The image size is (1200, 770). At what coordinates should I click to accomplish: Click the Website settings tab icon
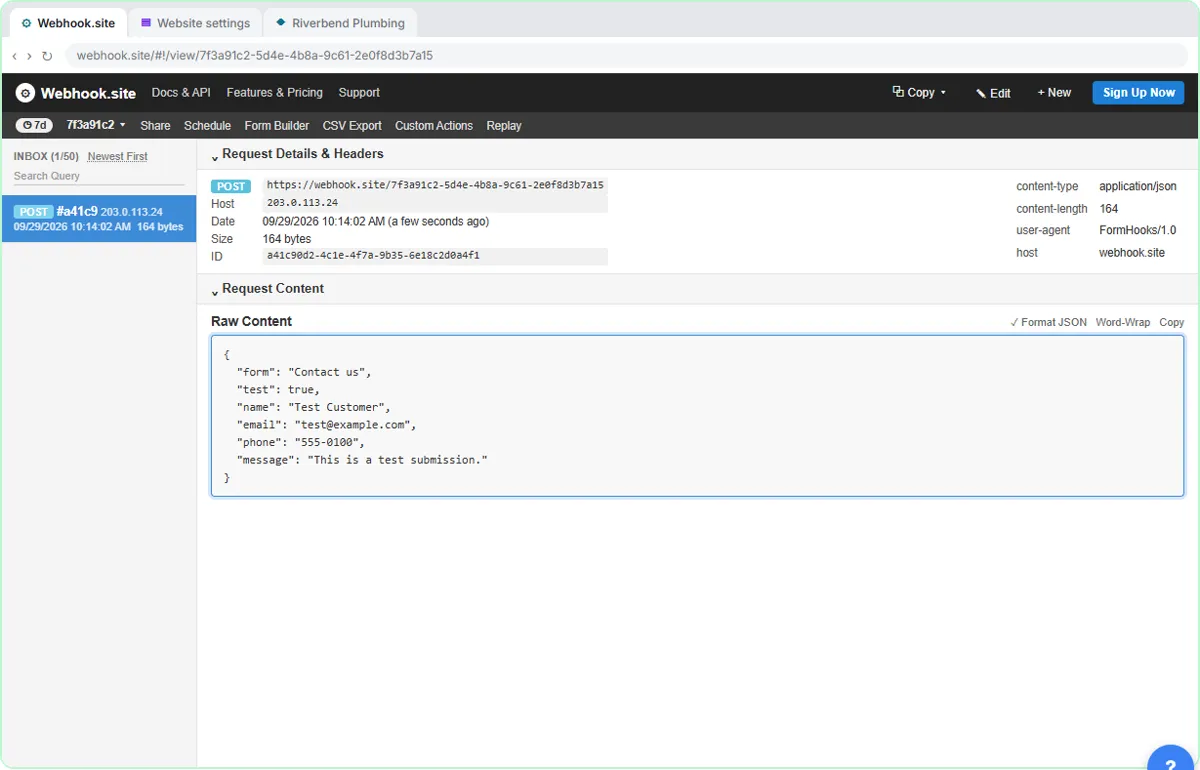(146, 23)
